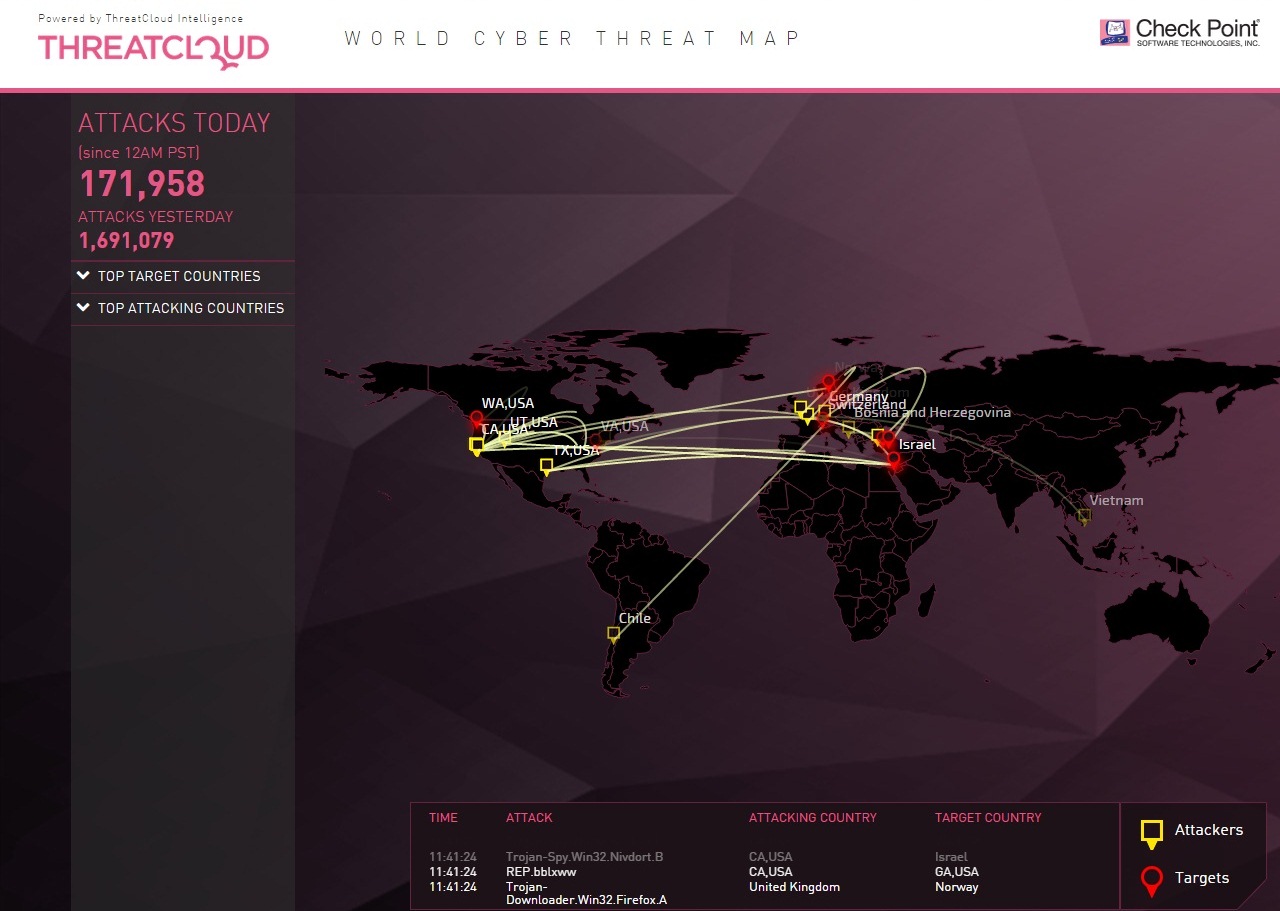The height and width of the screenshot is (911, 1280).
Task: Click Israel in the target country column
Action: [x=951, y=857]
